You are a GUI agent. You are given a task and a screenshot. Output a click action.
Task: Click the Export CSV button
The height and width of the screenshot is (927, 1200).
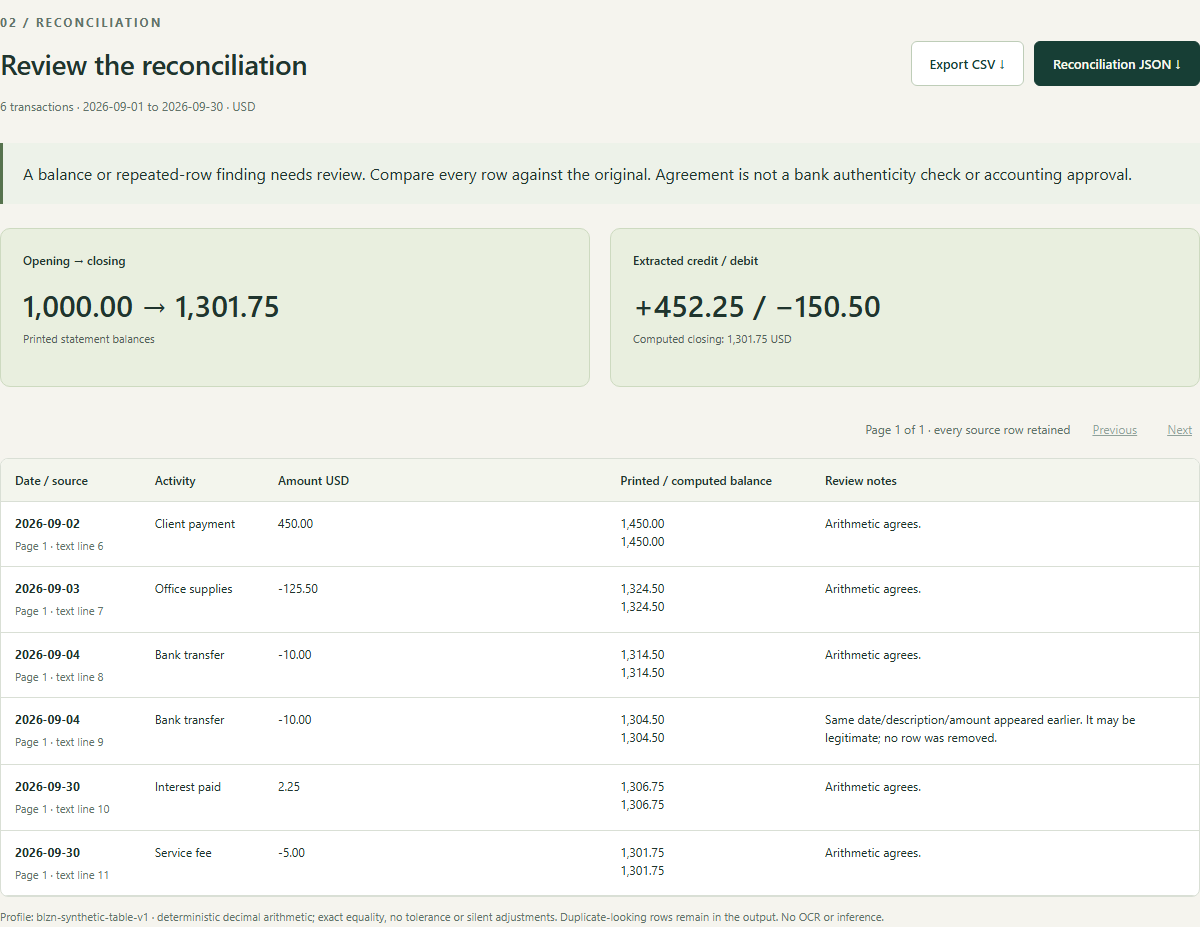967,64
